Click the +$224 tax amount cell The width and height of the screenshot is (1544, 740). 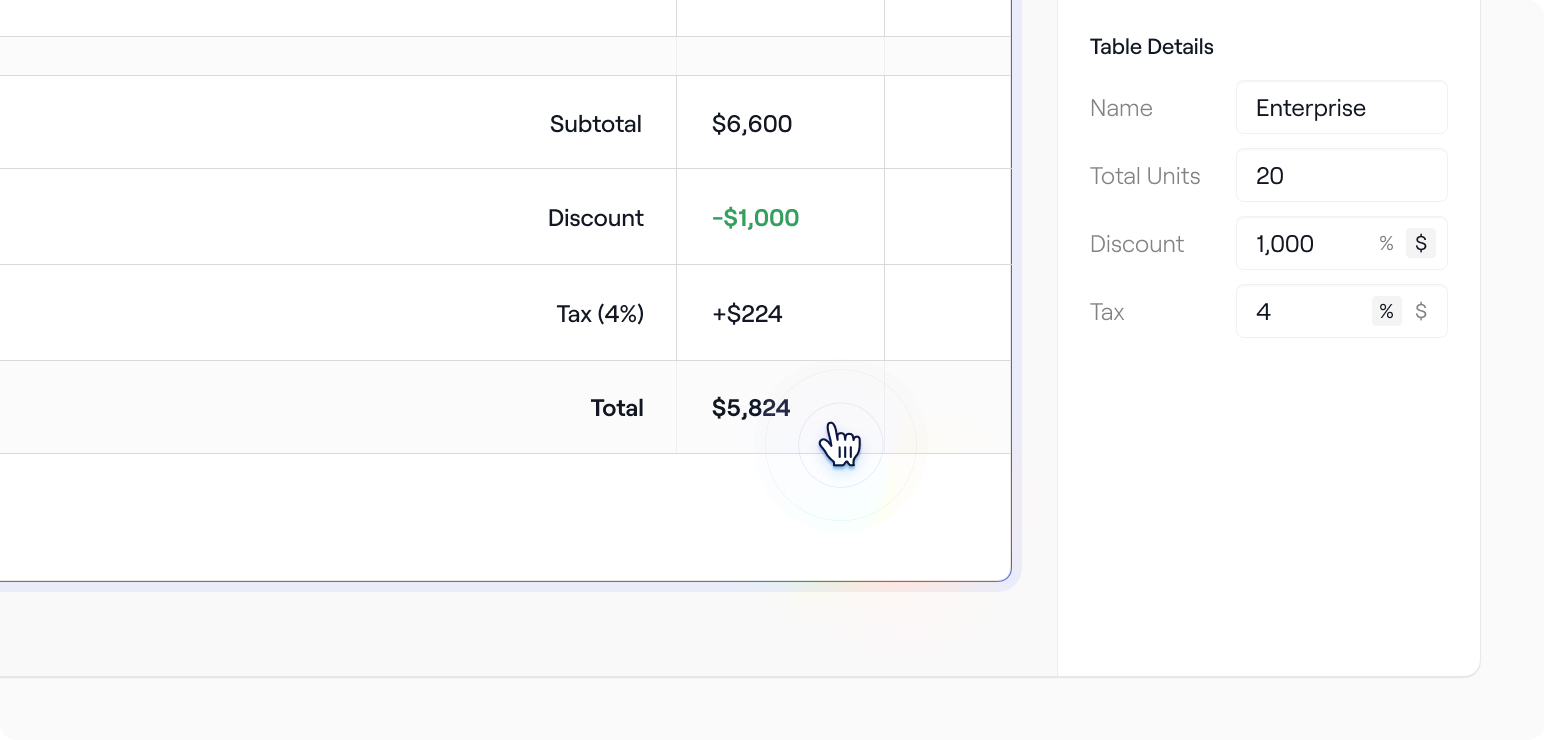click(747, 313)
